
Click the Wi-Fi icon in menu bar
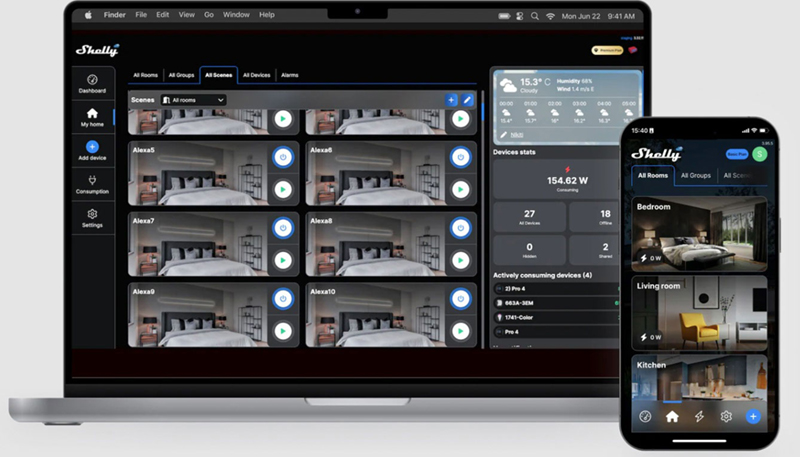(551, 16)
